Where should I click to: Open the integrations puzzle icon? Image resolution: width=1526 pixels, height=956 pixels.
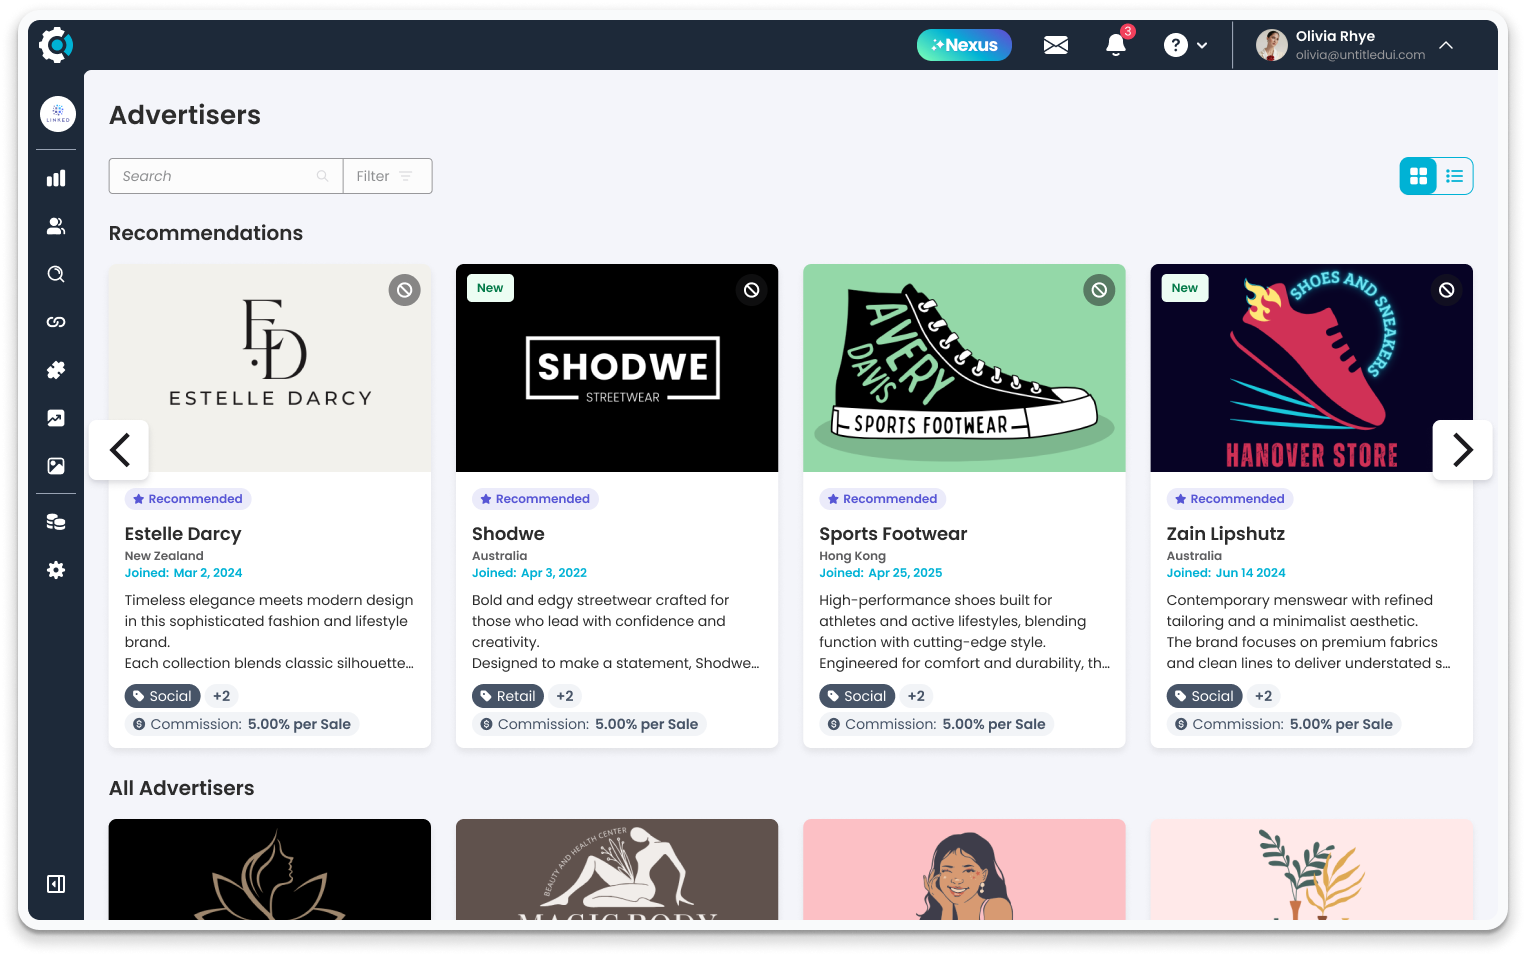click(x=56, y=369)
